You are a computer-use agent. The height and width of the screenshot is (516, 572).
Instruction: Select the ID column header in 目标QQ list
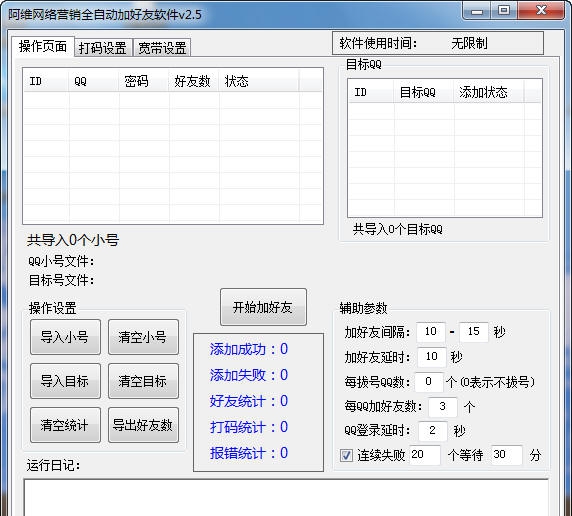371,92
